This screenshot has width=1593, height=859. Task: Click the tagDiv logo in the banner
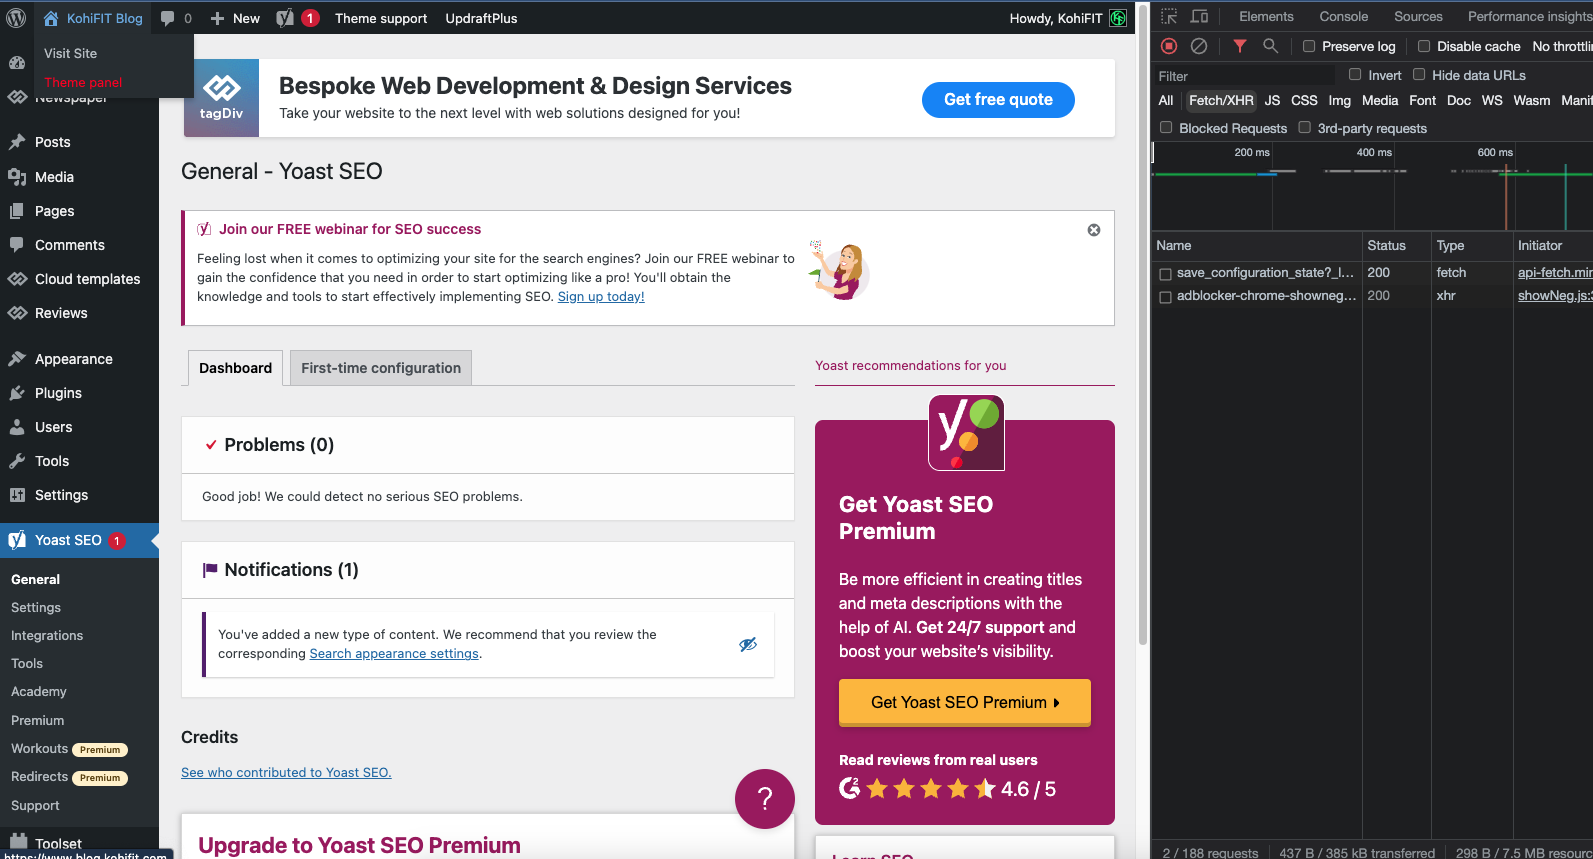pos(221,98)
